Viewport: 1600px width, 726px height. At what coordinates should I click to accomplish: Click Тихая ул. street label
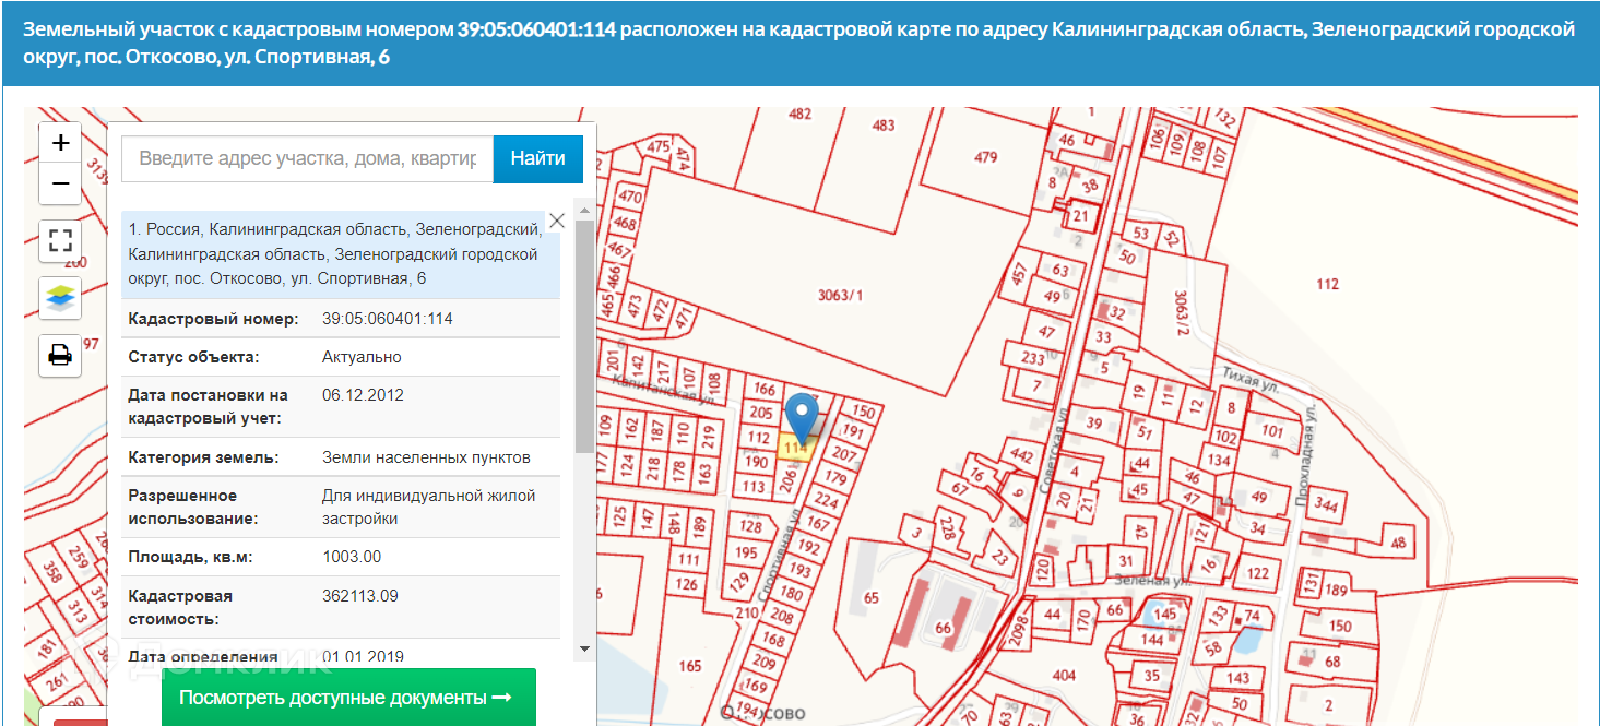(x=1250, y=379)
